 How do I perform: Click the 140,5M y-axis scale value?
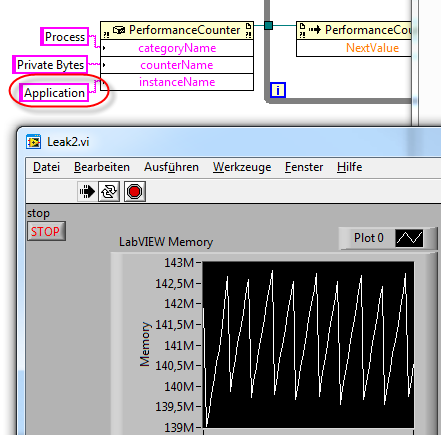pos(175,366)
